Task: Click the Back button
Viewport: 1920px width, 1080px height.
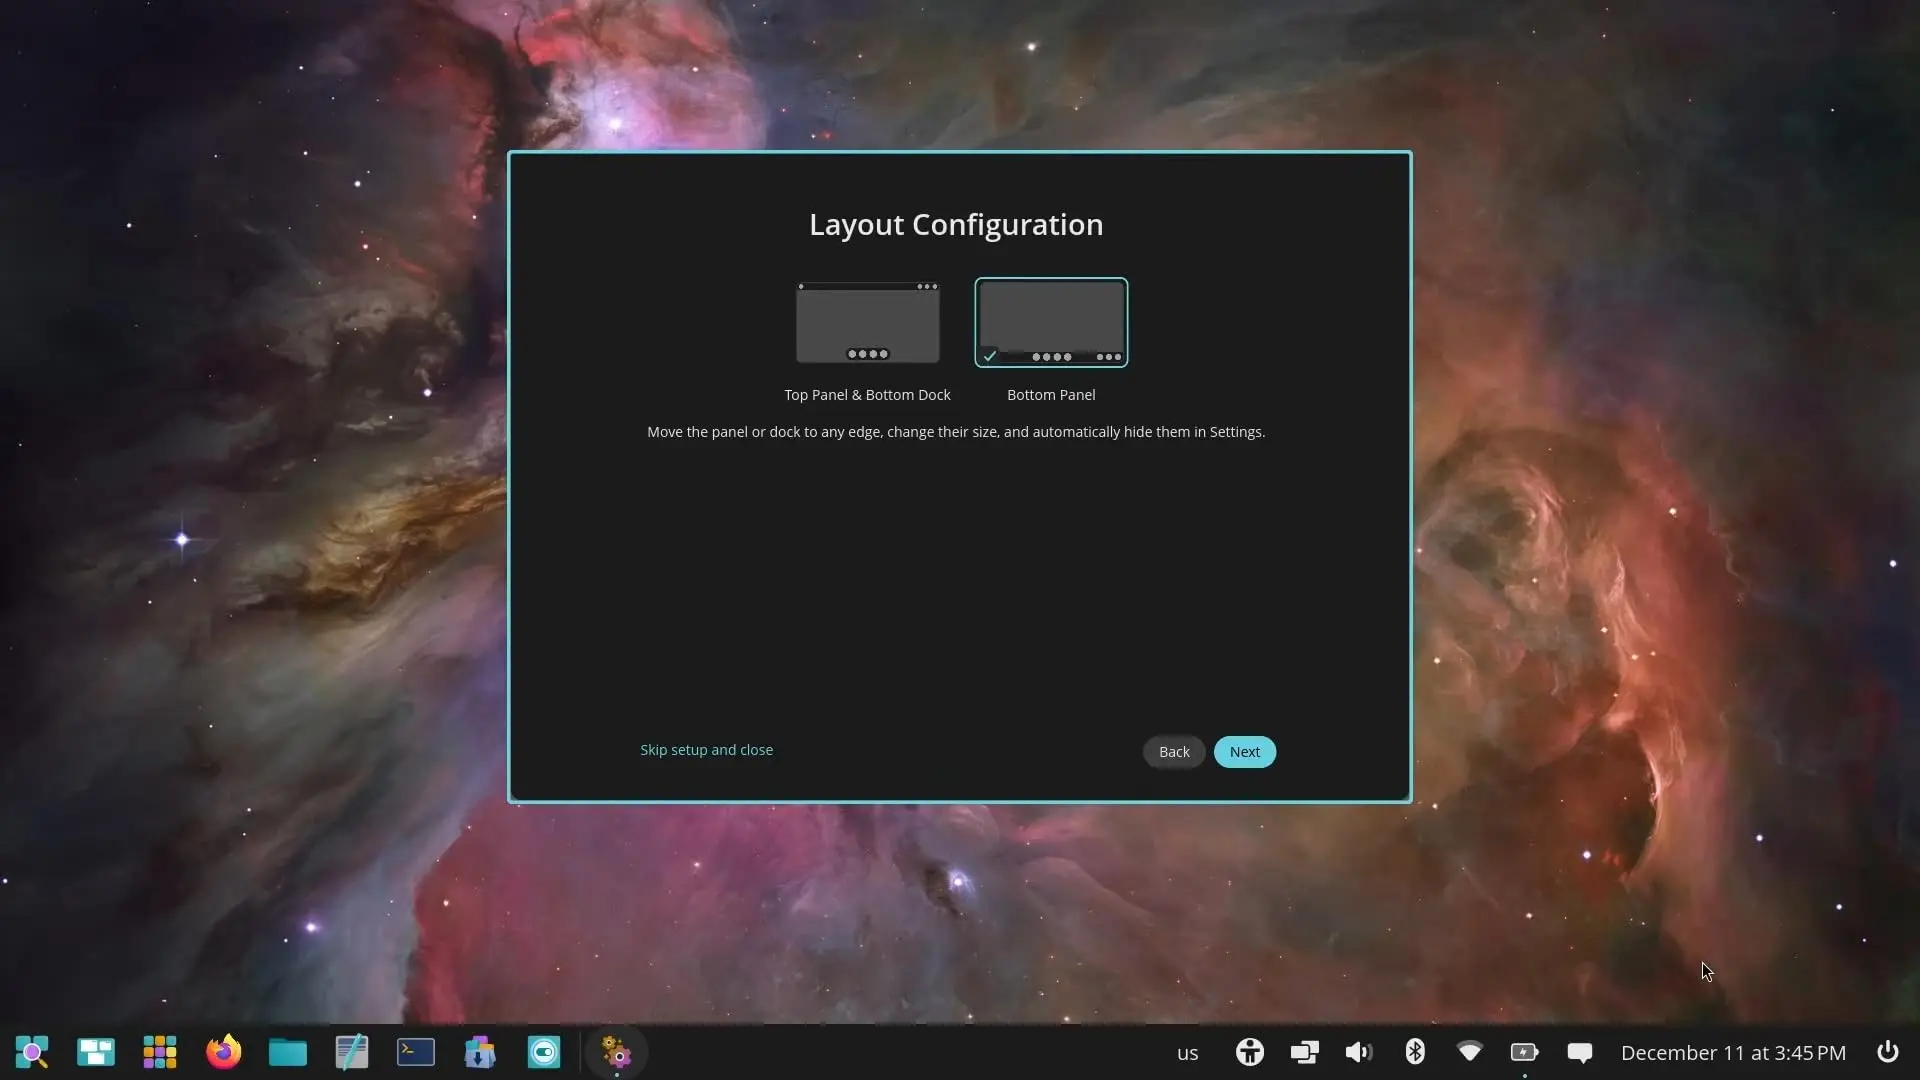Action: point(1174,752)
